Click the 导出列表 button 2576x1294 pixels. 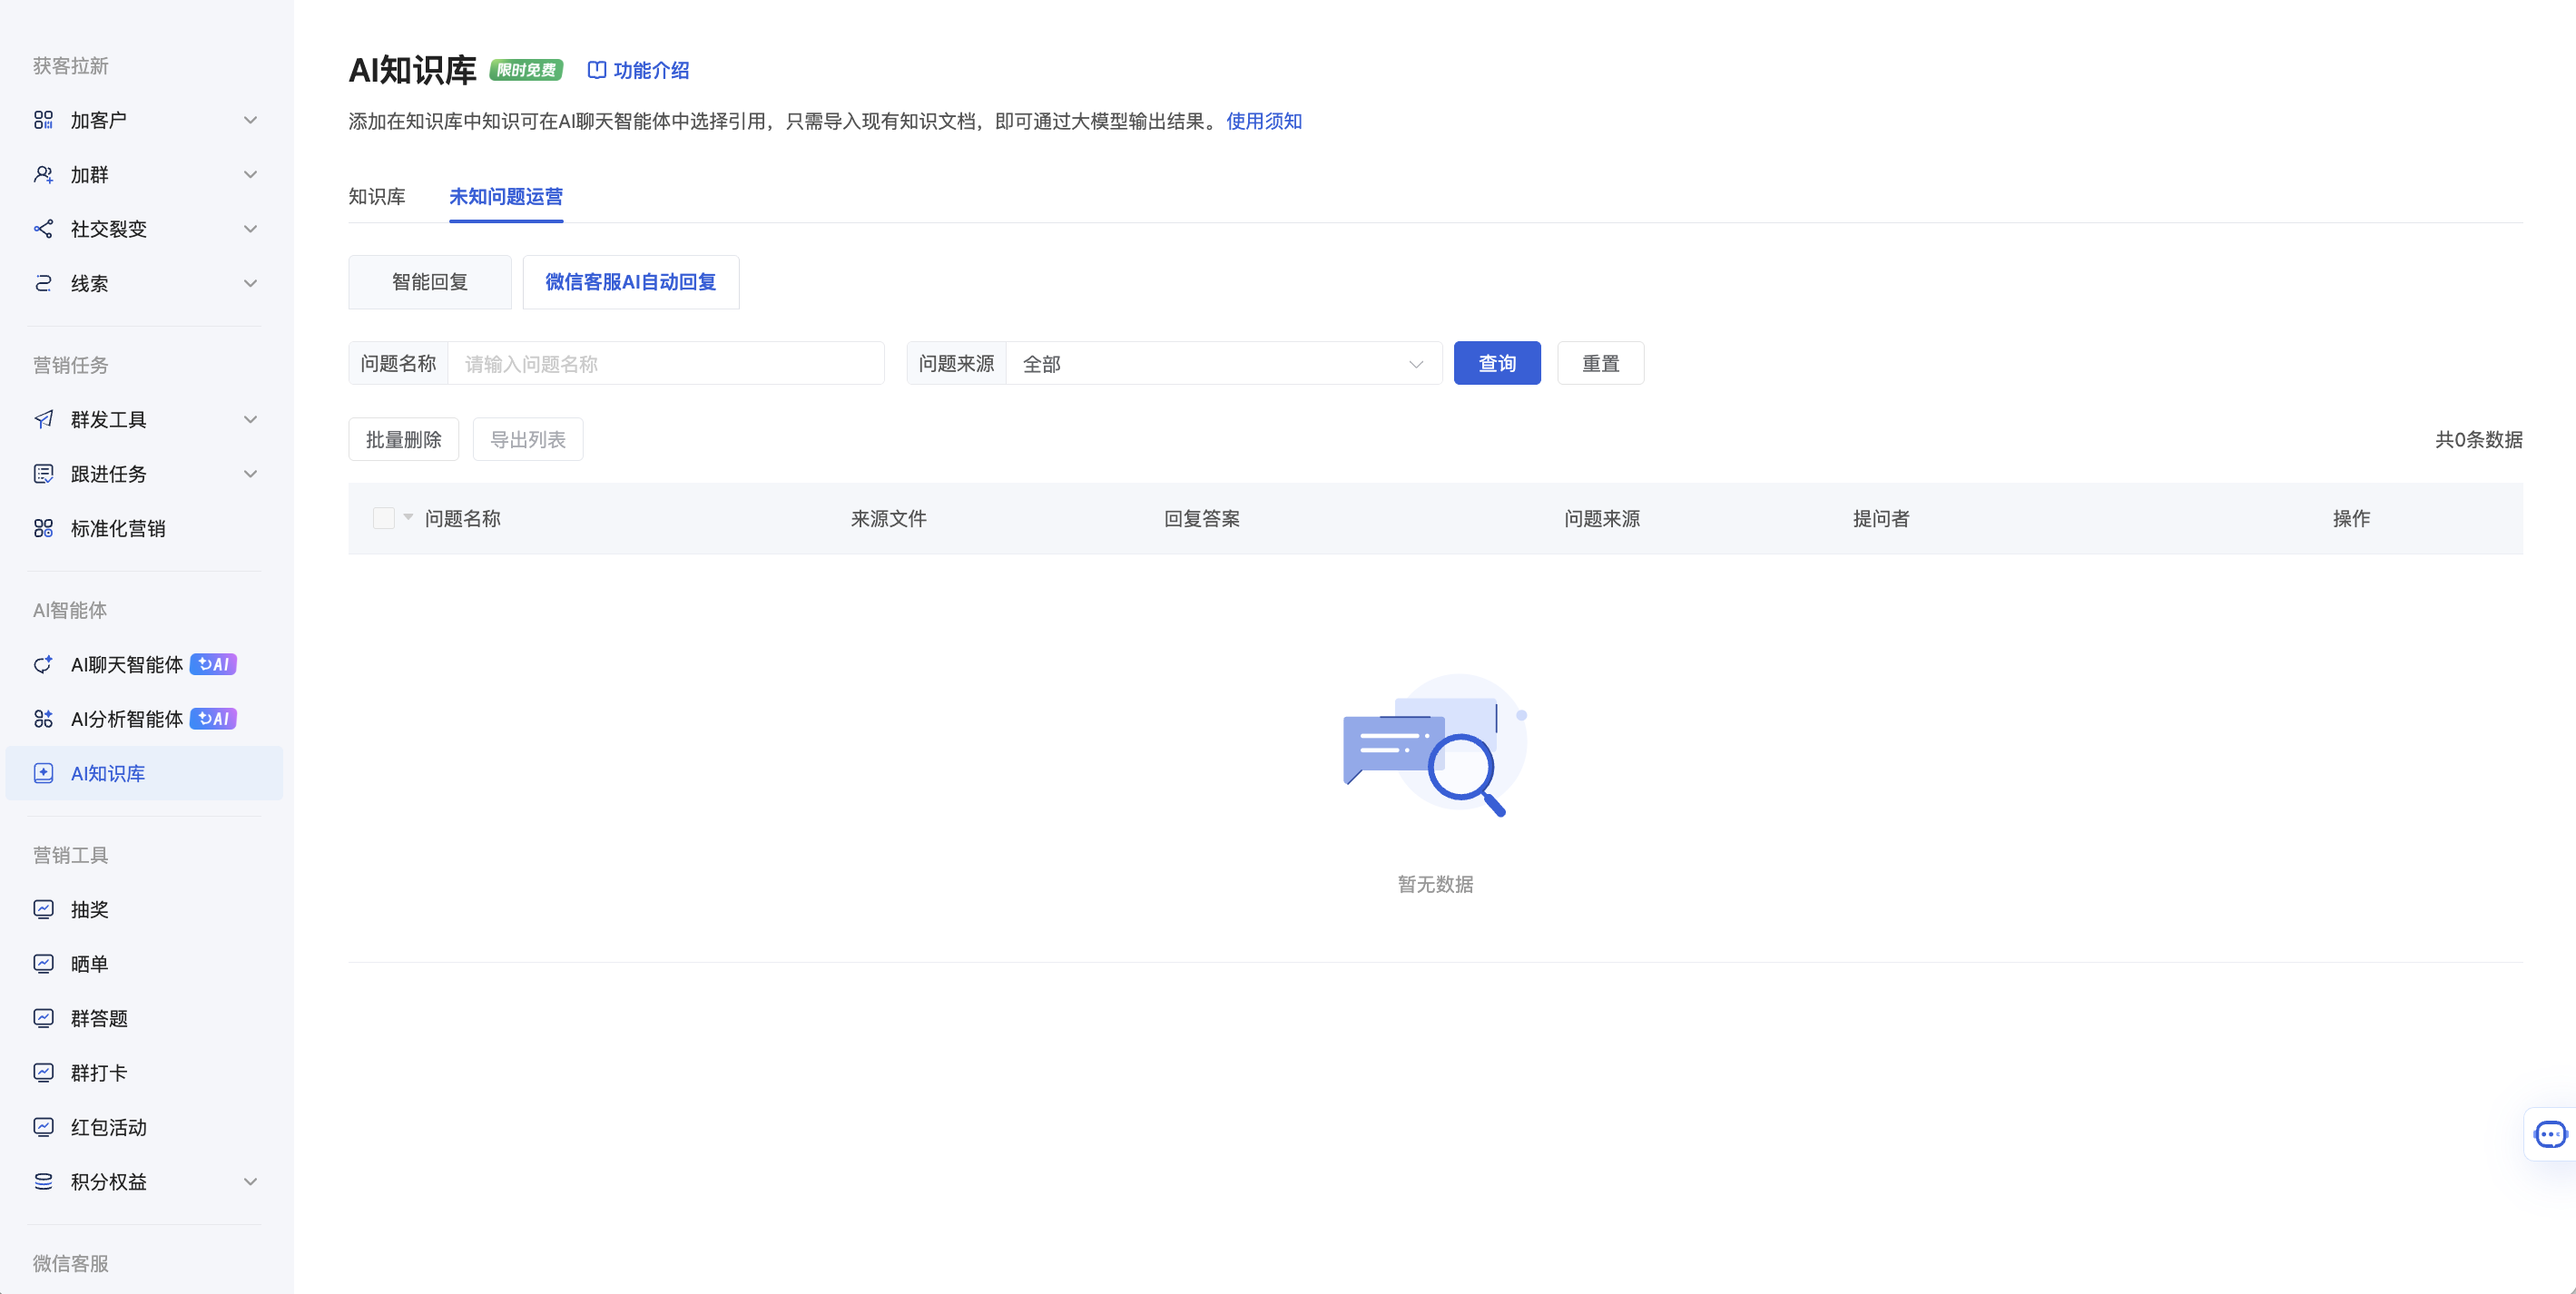point(528,439)
